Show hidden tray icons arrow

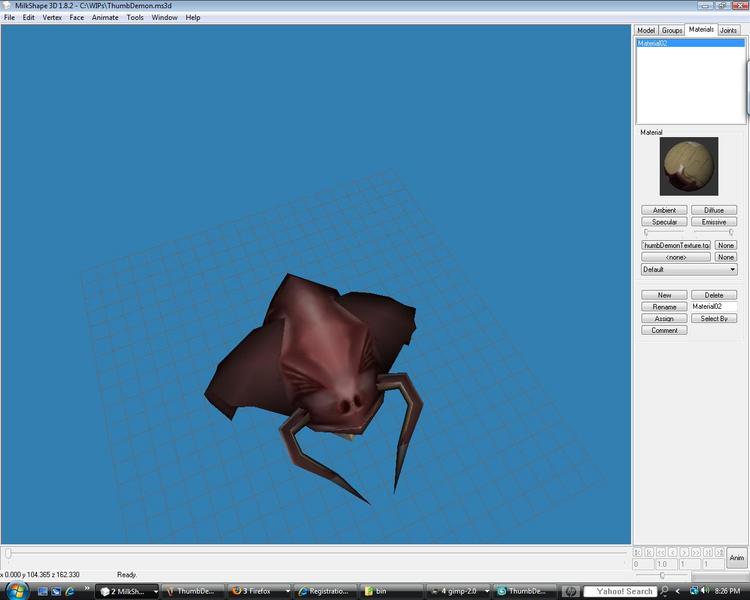[x=678, y=591]
